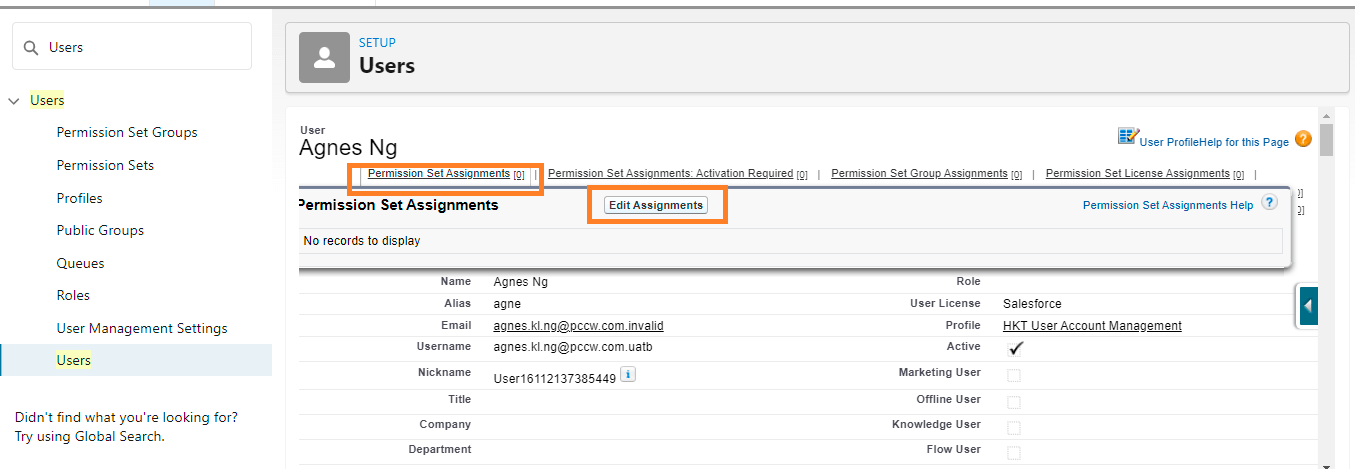1355x469 pixels.
Task: Click the No records to display text
Action: pos(362,241)
